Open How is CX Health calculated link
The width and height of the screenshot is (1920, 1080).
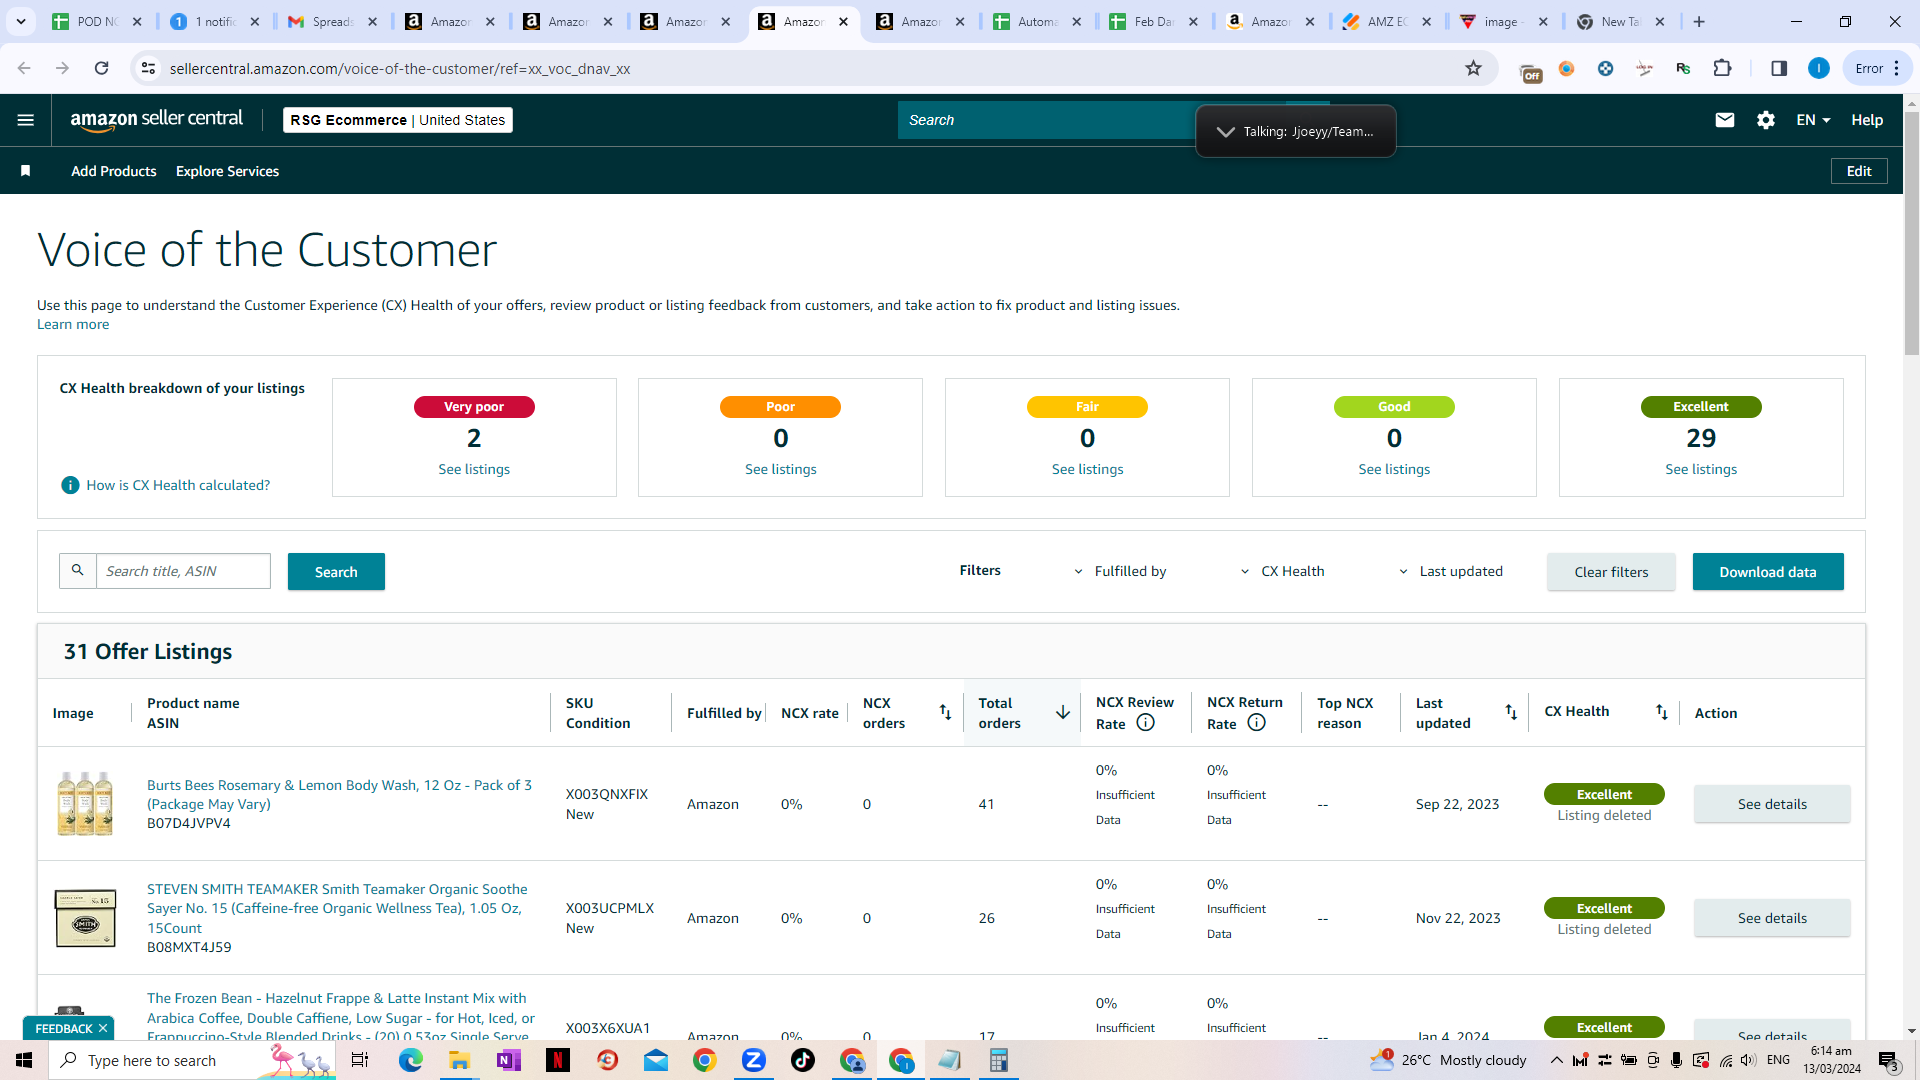tap(178, 485)
